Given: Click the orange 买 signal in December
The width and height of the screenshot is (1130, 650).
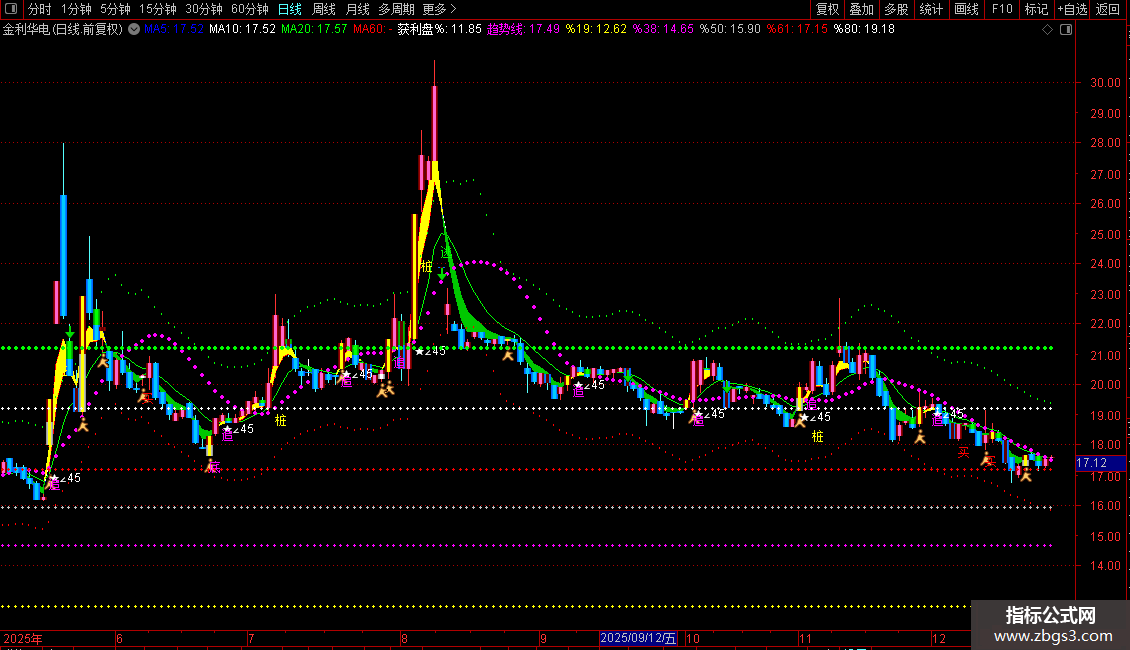Looking at the screenshot, I should pyautogui.click(x=963, y=453).
